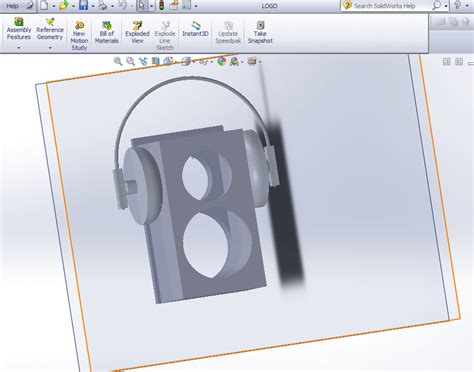Click the search magnifier icon
This screenshot has height=372, width=474.
pos(436,6)
